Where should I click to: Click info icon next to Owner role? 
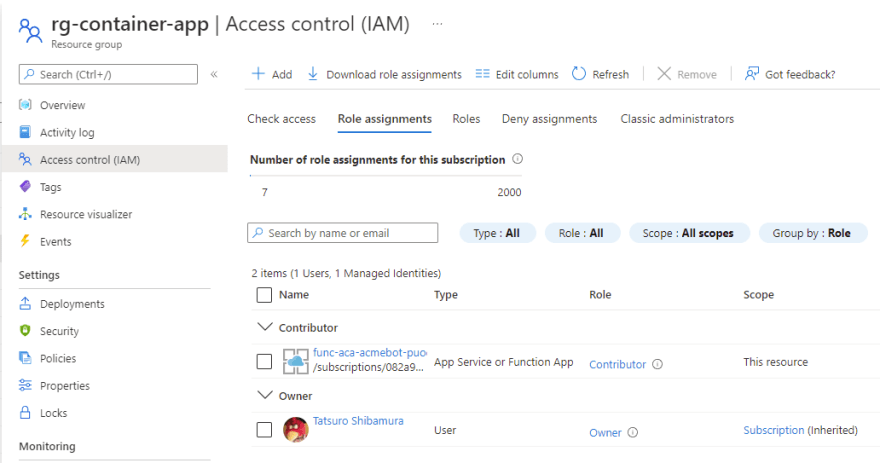pyautogui.click(x=632, y=432)
